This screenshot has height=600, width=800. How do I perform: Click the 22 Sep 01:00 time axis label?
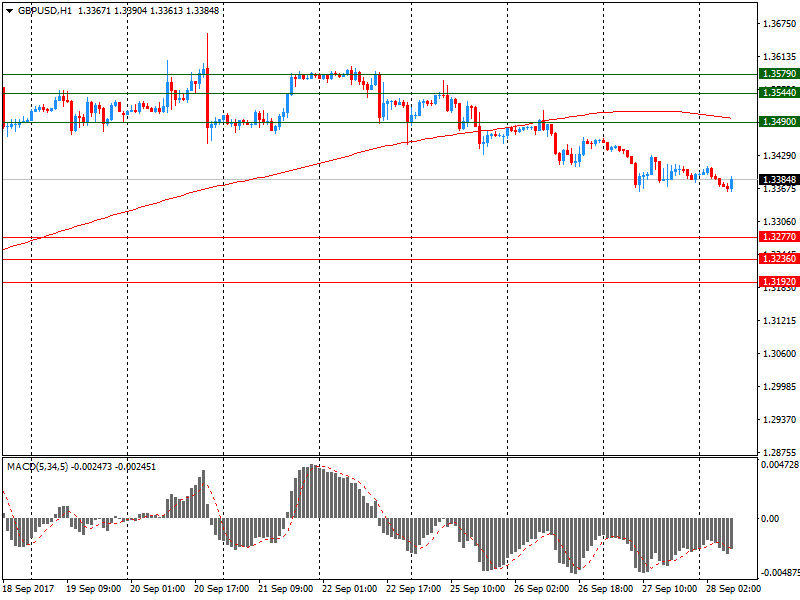350,589
